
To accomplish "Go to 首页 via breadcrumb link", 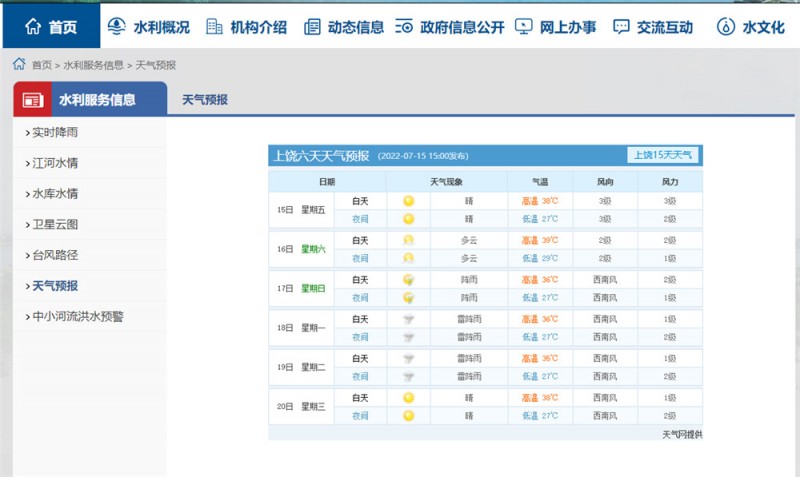I will pos(42,65).
